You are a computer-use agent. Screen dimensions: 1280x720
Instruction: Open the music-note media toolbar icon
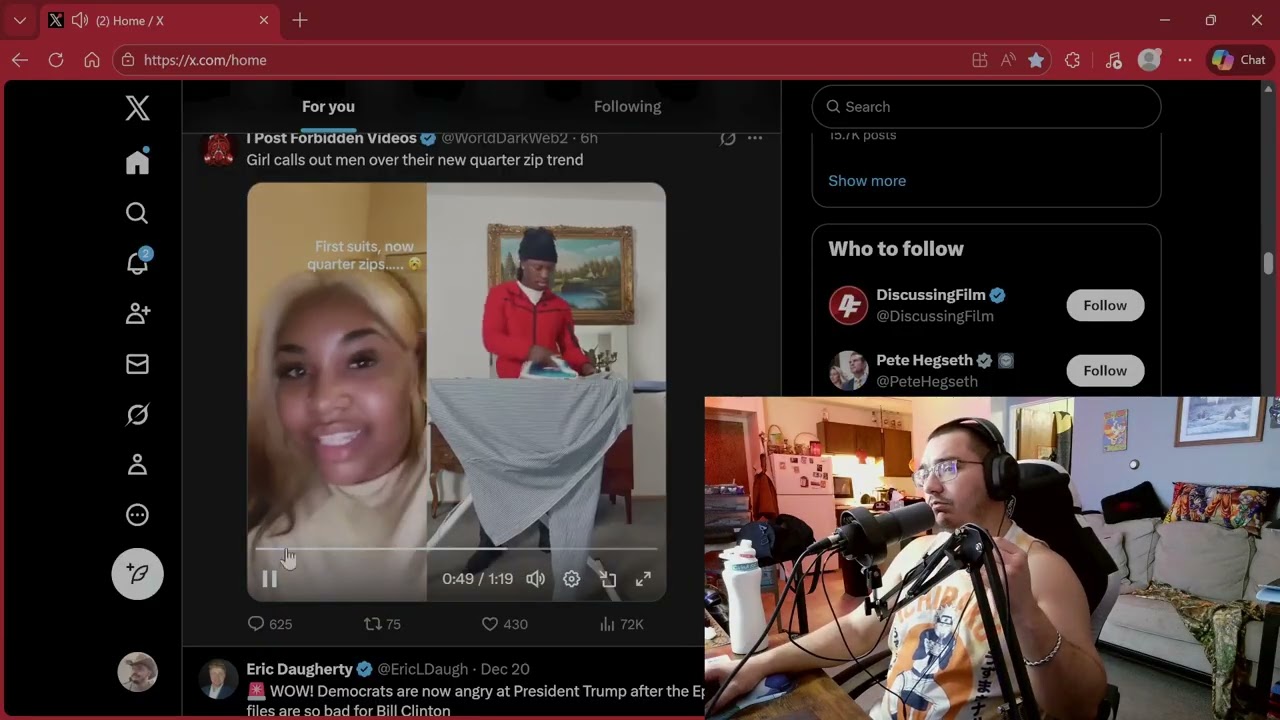point(1114,60)
